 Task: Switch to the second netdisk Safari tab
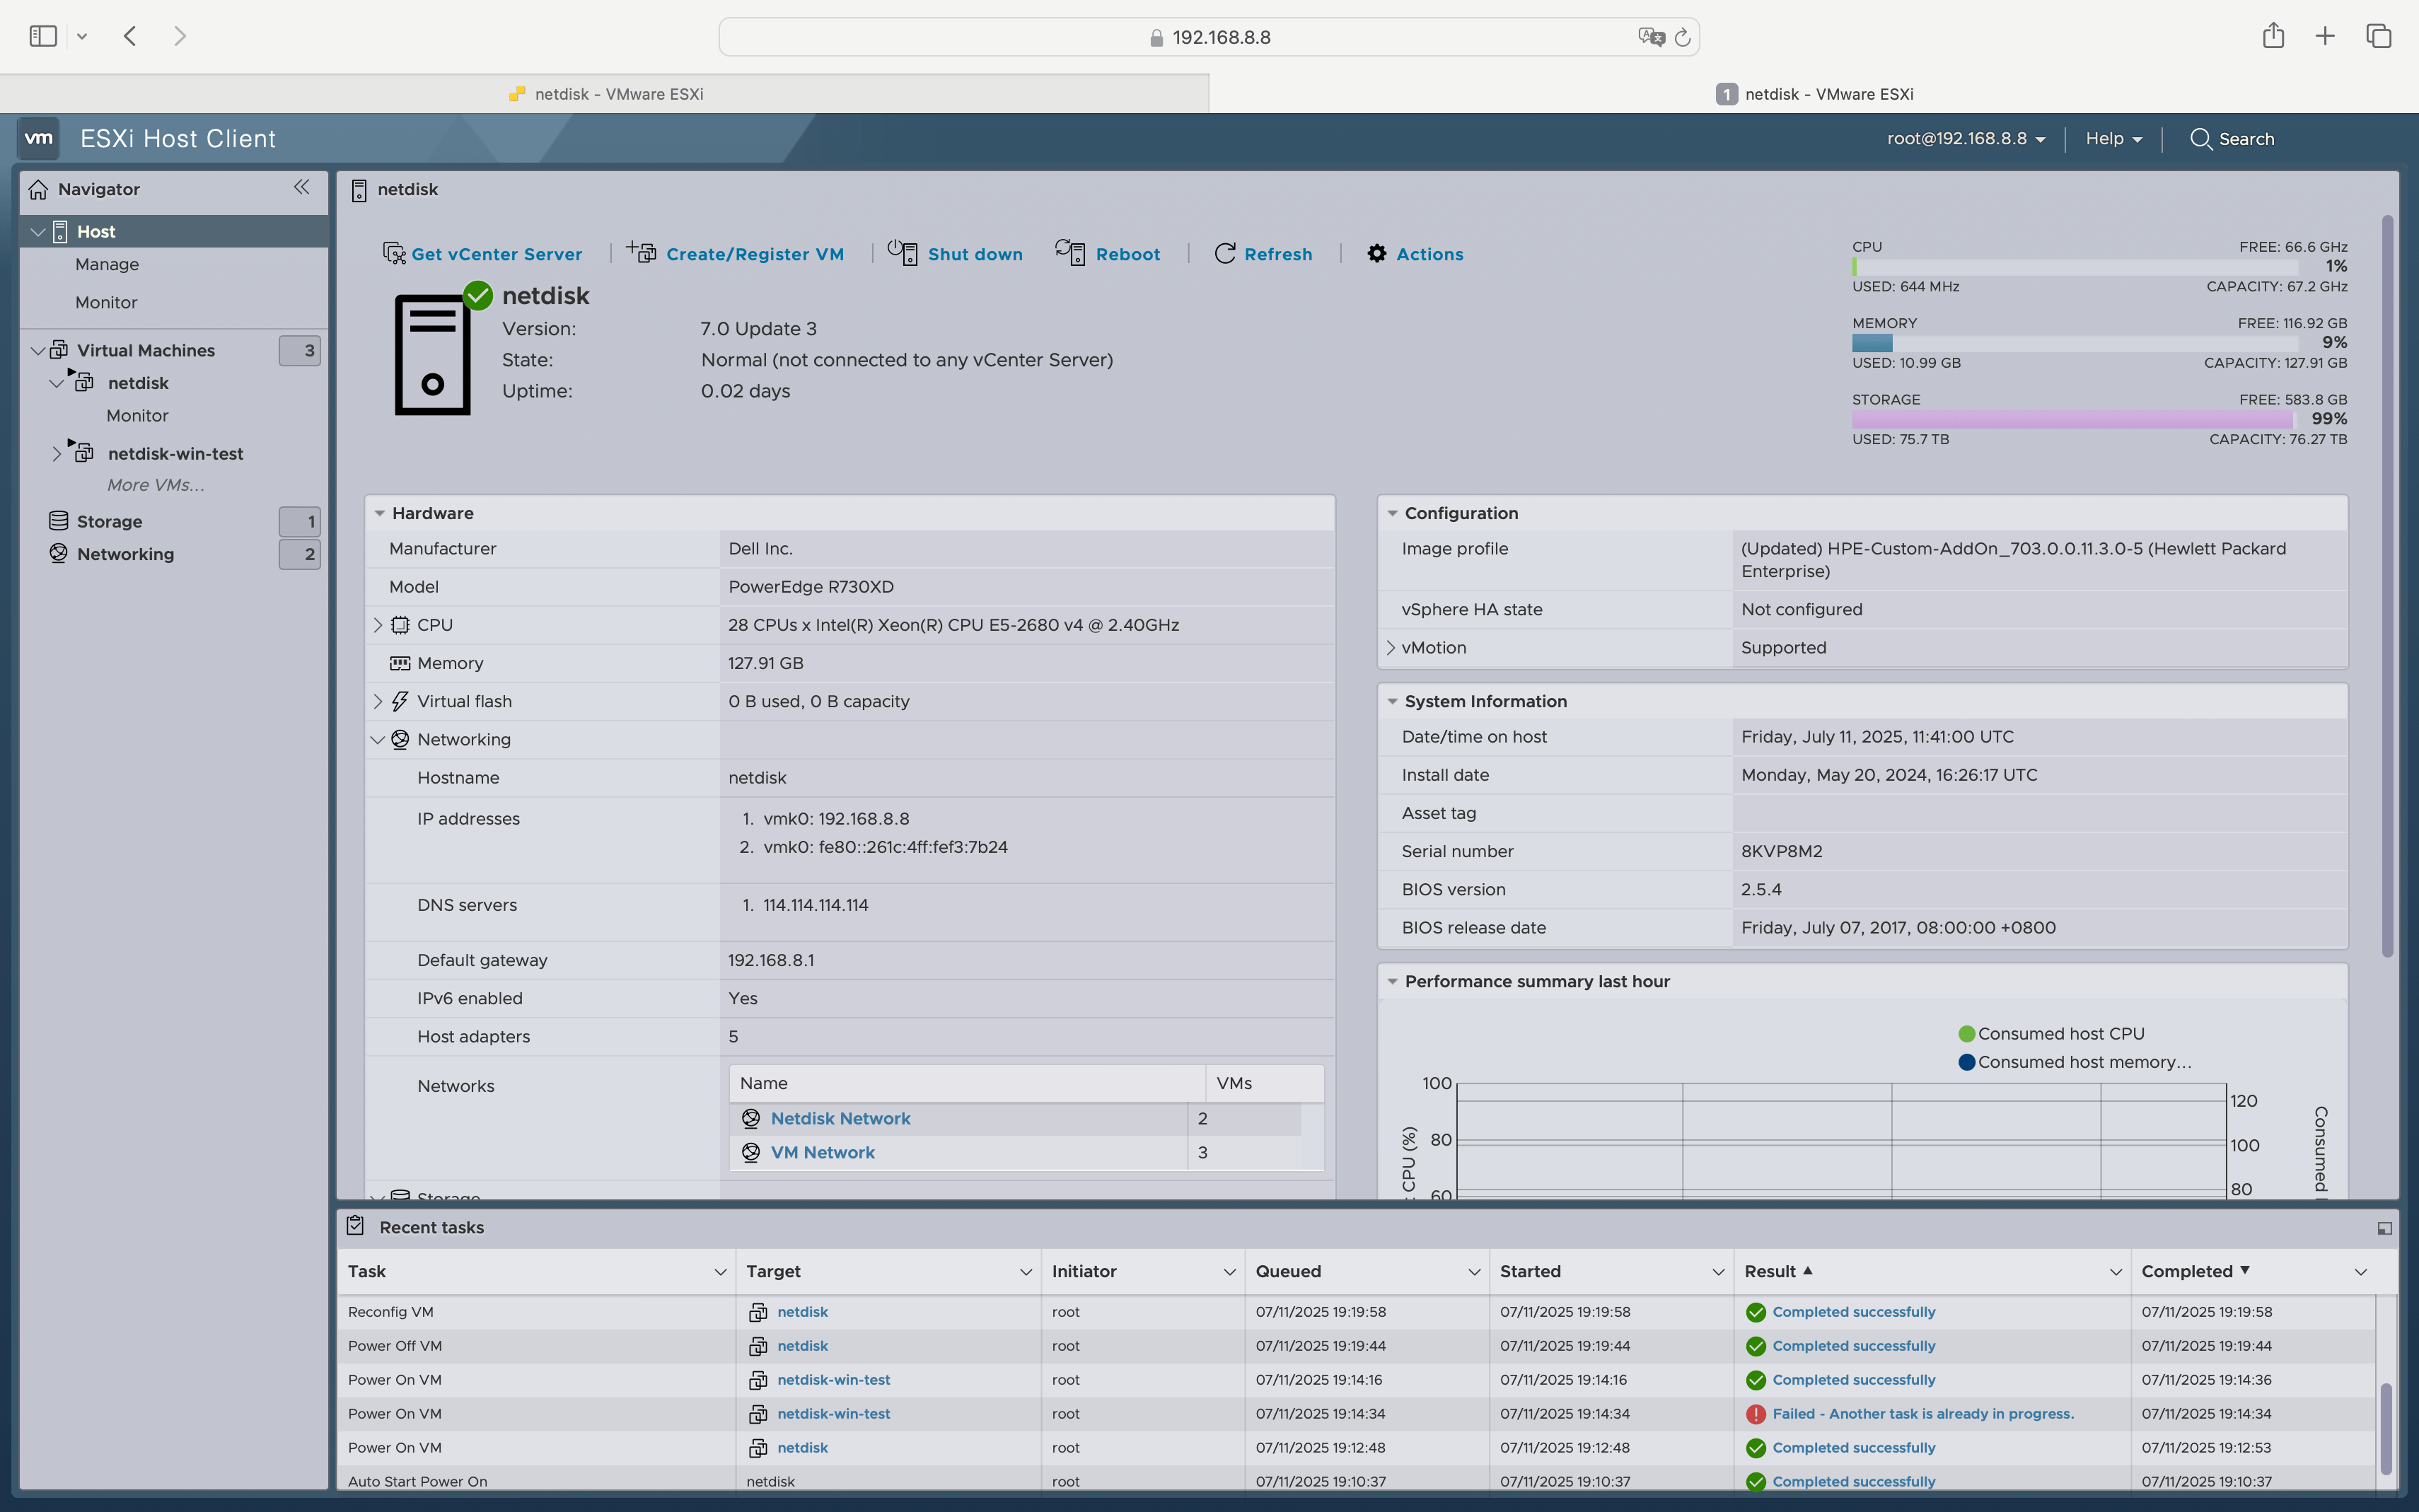1814,93
